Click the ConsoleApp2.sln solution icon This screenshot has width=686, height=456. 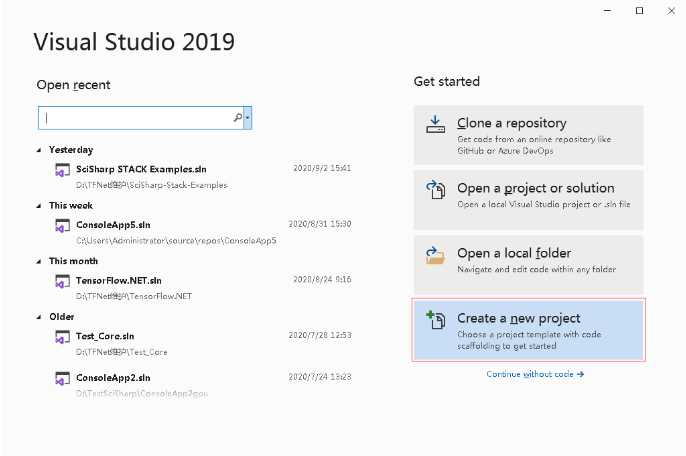coord(62,379)
